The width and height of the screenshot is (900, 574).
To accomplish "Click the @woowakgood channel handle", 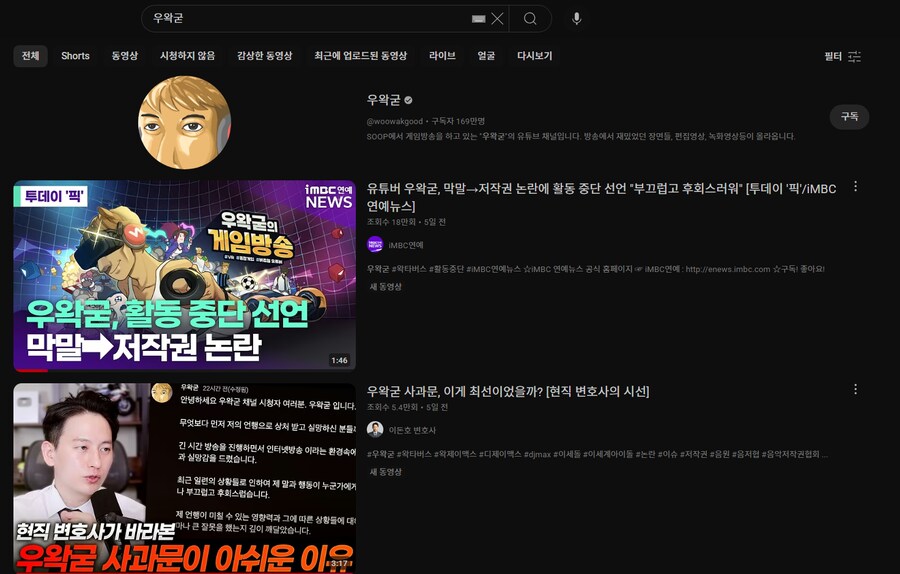I will 394,121.
